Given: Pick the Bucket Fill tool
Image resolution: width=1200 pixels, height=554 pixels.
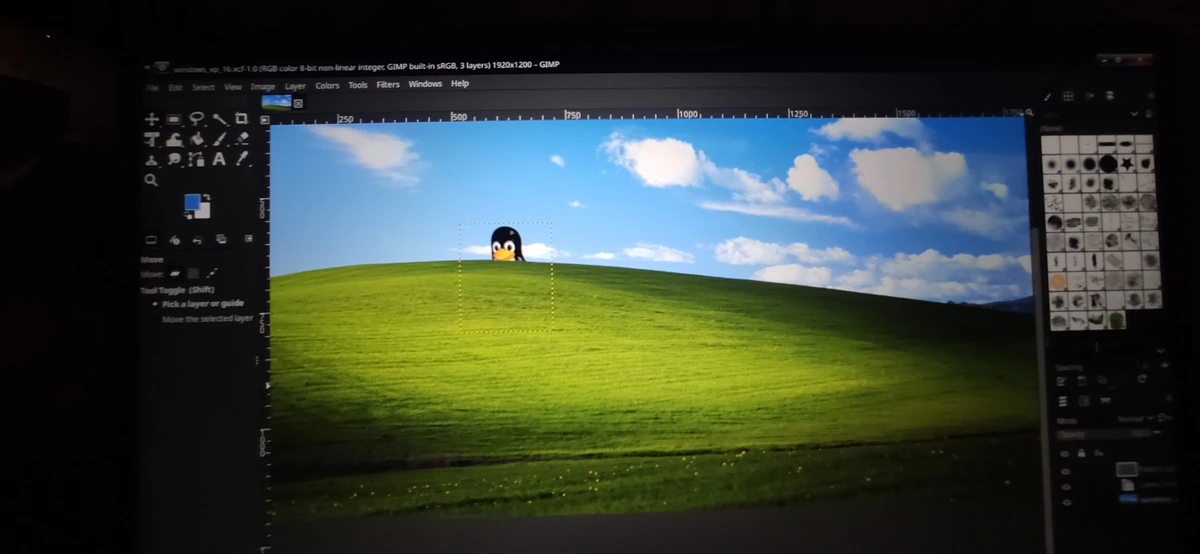Looking at the screenshot, I should pos(197,140).
